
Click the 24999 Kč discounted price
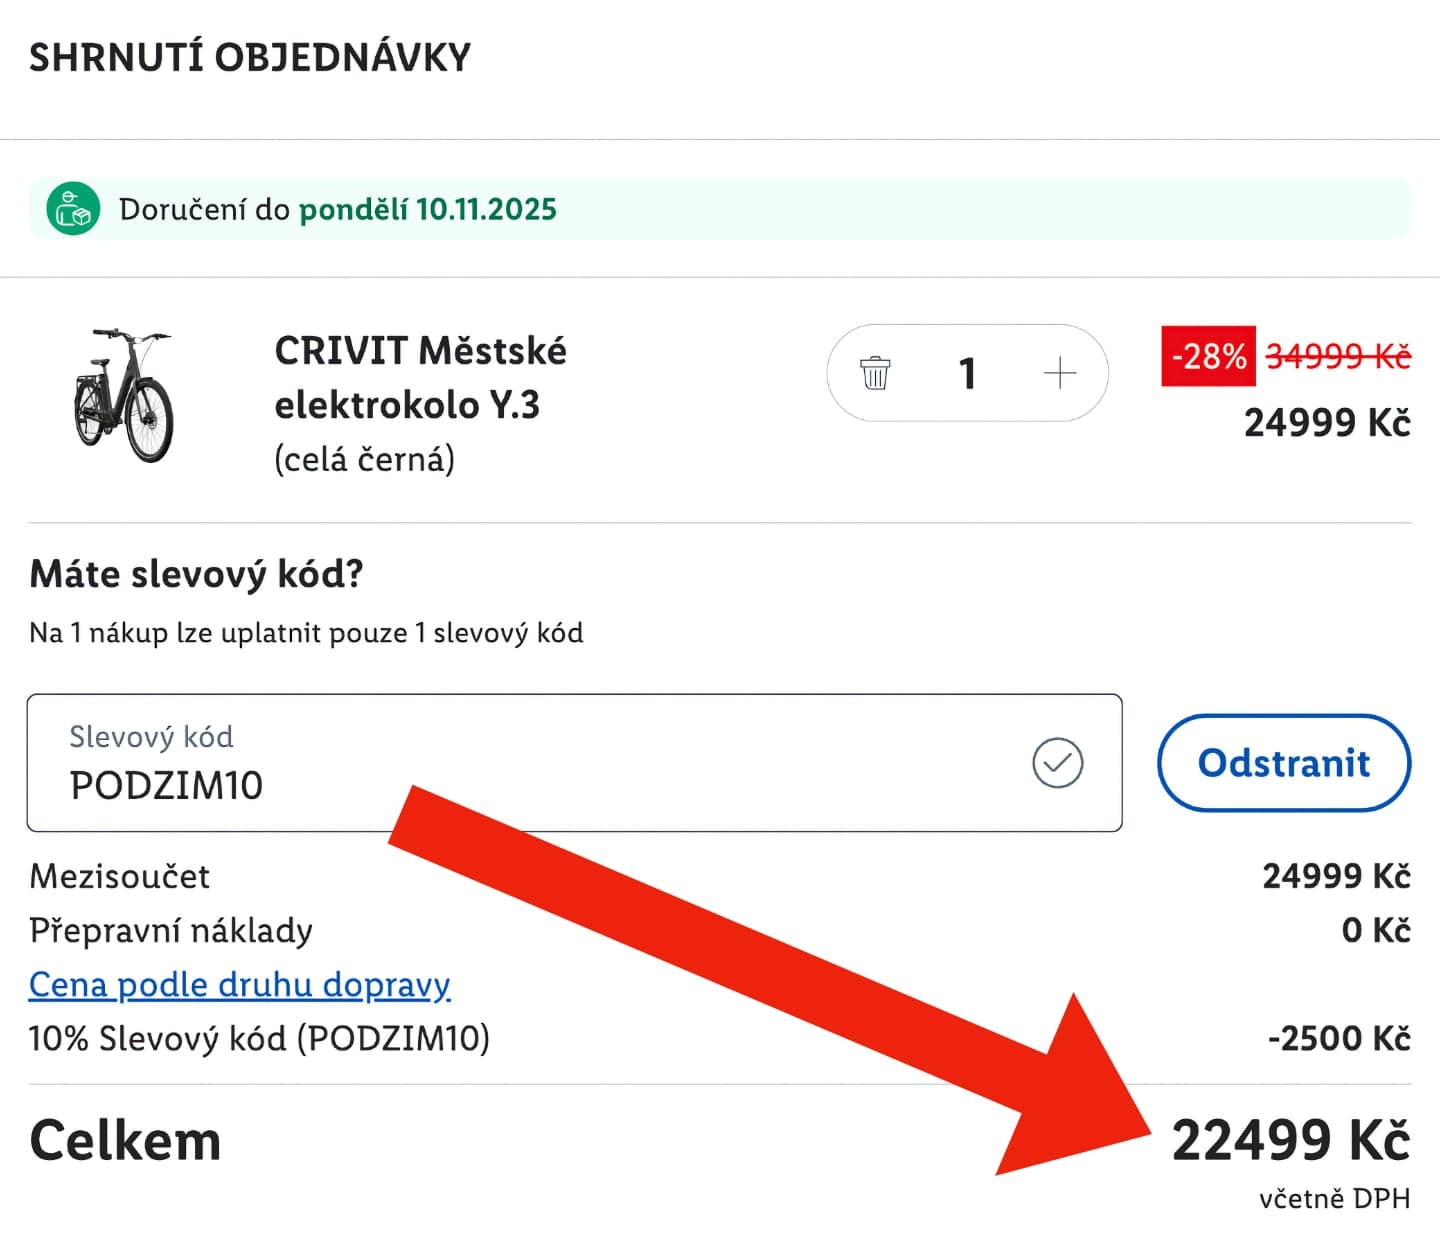[x=1325, y=422]
